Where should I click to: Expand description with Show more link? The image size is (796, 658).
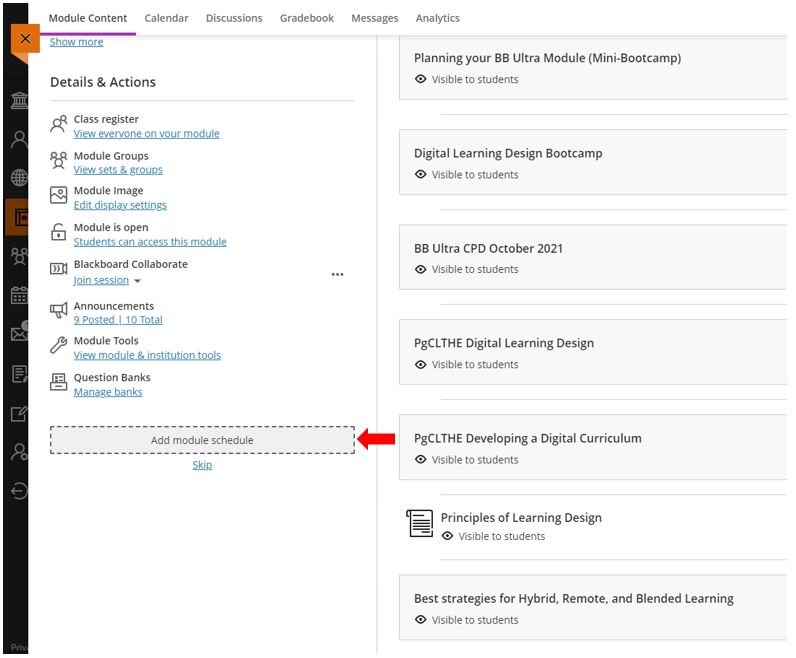coord(76,42)
